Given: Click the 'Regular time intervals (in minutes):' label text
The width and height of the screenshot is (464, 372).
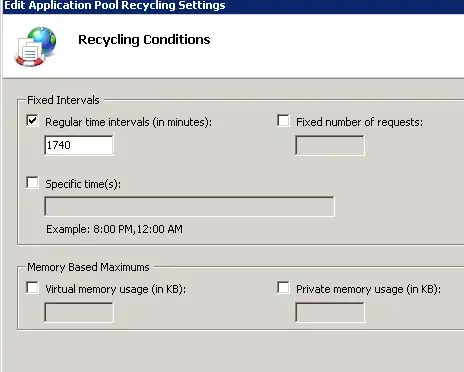Looking at the screenshot, I should pyautogui.click(x=128, y=122).
